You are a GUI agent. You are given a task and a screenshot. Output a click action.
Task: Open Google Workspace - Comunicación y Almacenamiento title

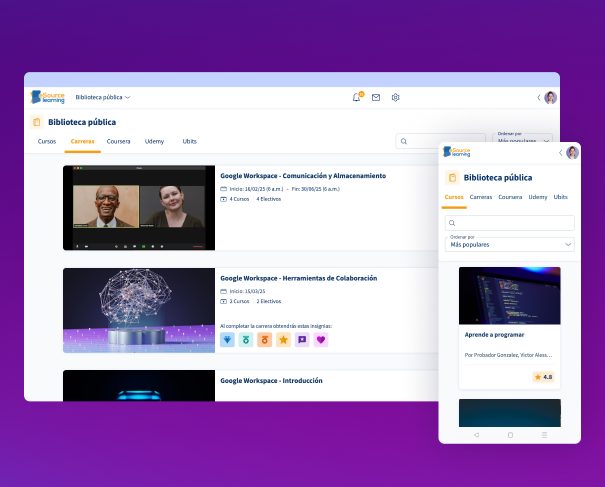(x=303, y=176)
